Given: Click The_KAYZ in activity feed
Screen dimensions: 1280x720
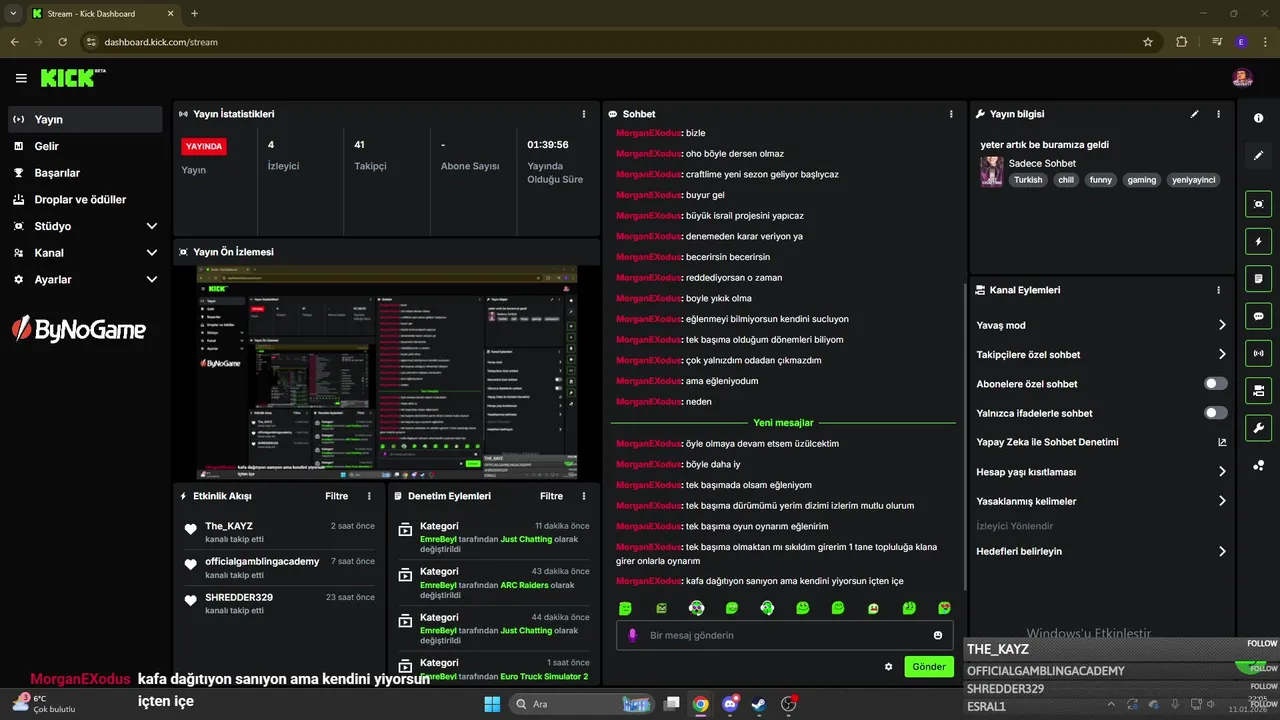Looking at the screenshot, I should click(x=229, y=526).
